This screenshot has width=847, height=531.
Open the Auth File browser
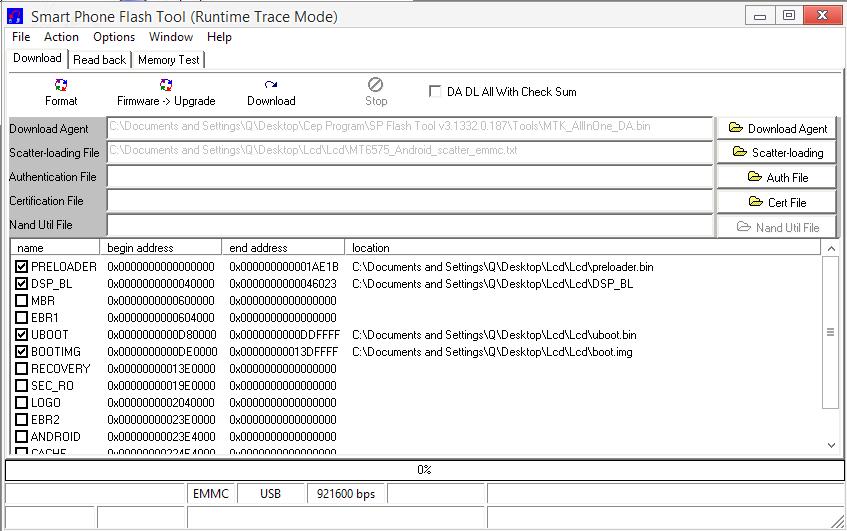coord(777,177)
